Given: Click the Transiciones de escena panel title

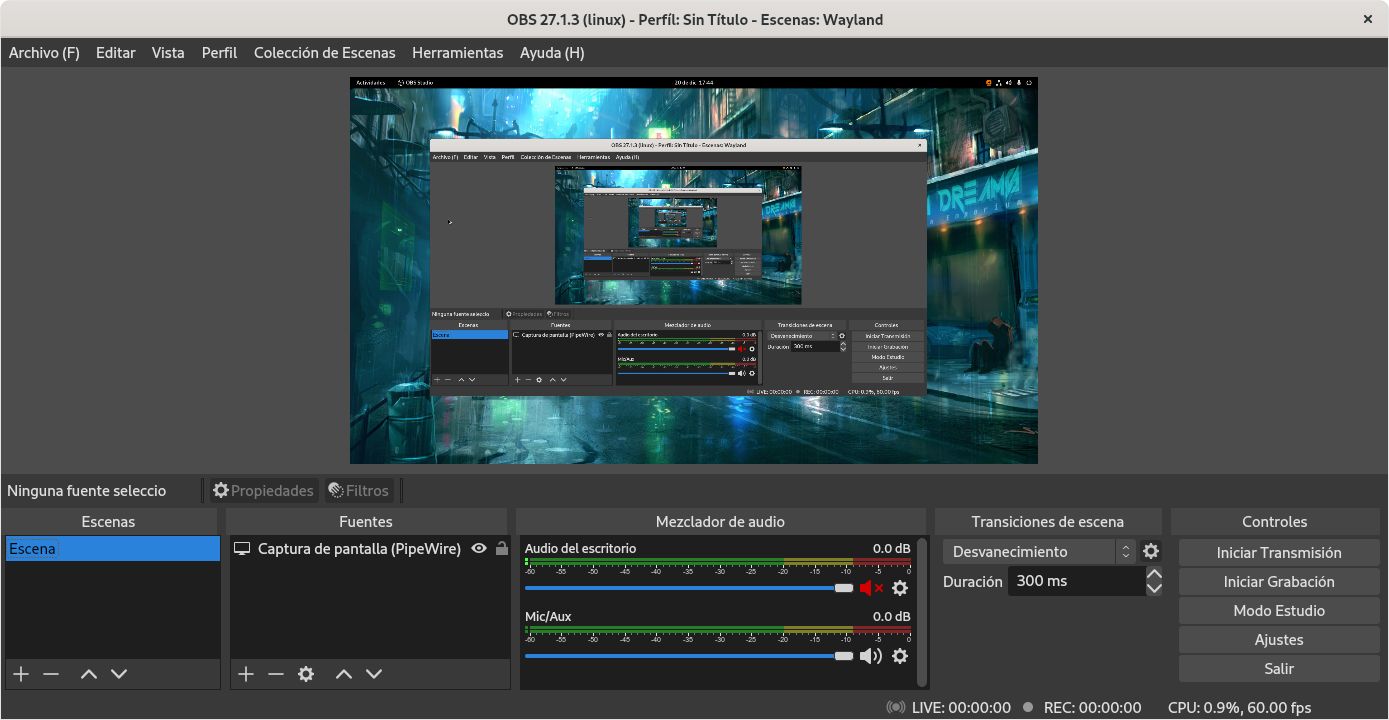Looking at the screenshot, I should [x=1048, y=521].
